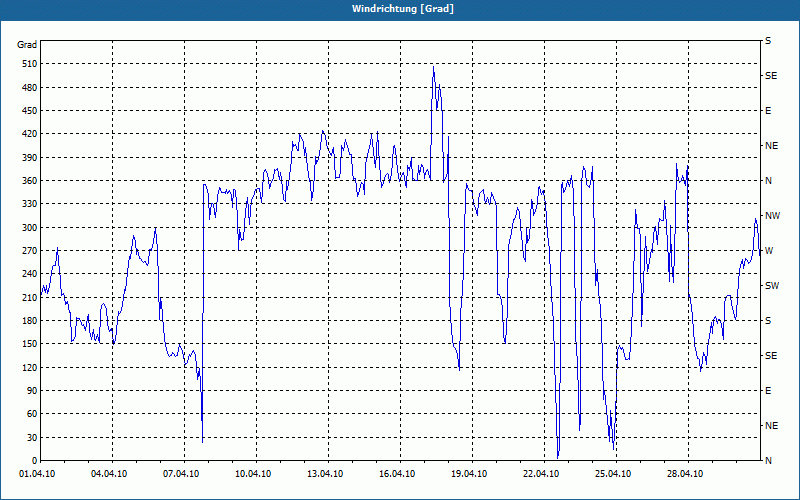Select the 270 value on the left axis
The height and width of the screenshot is (500, 800).
click(x=30, y=251)
